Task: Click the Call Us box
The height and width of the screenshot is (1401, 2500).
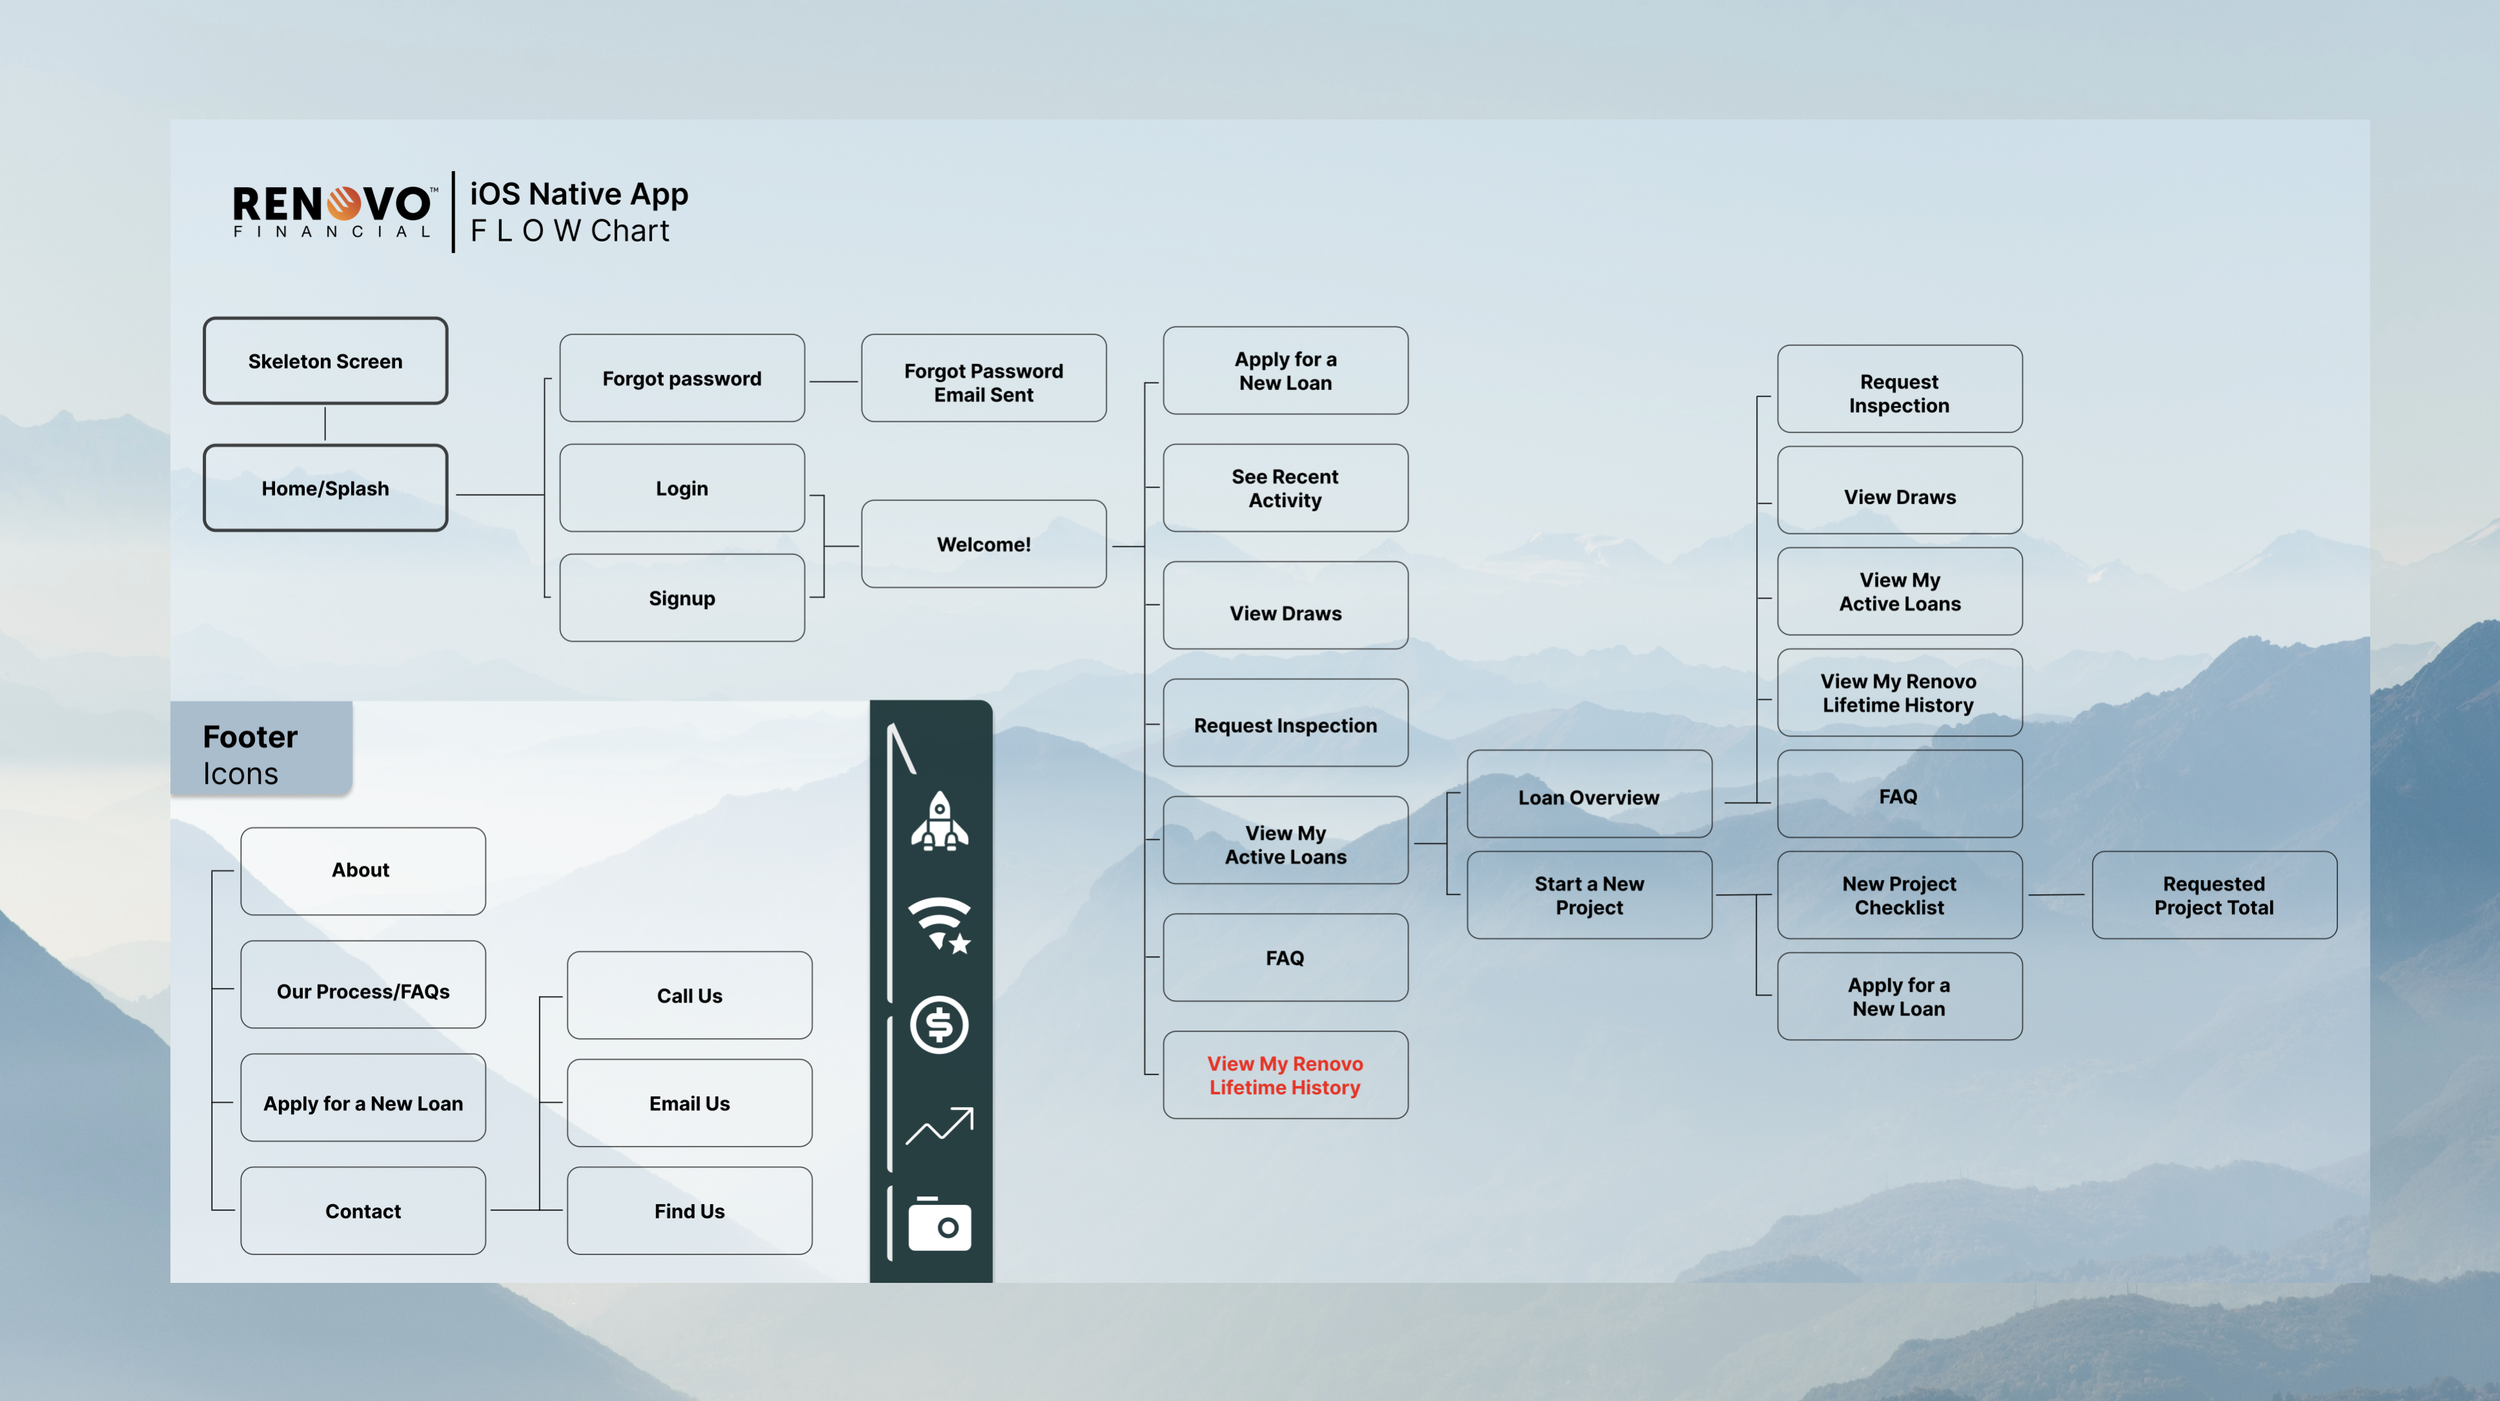Action: coord(689,995)
